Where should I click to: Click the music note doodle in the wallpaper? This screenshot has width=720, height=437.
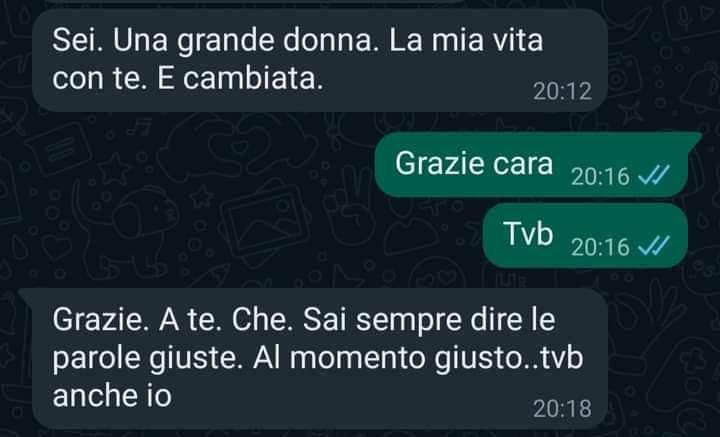(140, 127)
